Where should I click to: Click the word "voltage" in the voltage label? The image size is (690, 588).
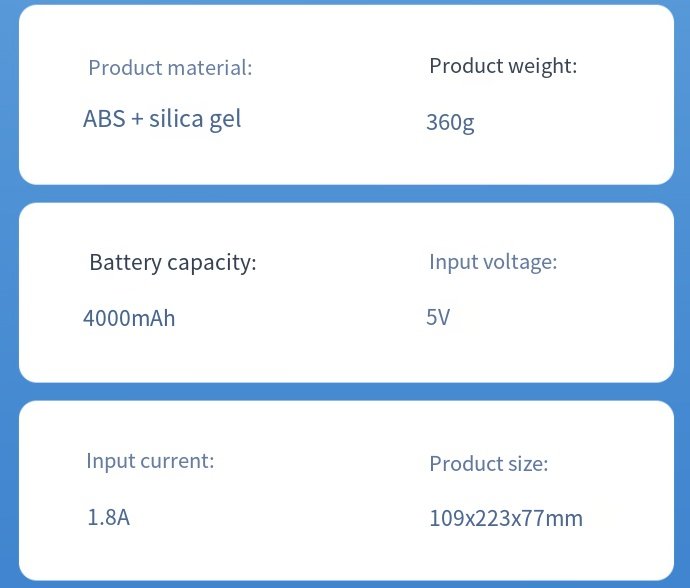coord(520,262)
